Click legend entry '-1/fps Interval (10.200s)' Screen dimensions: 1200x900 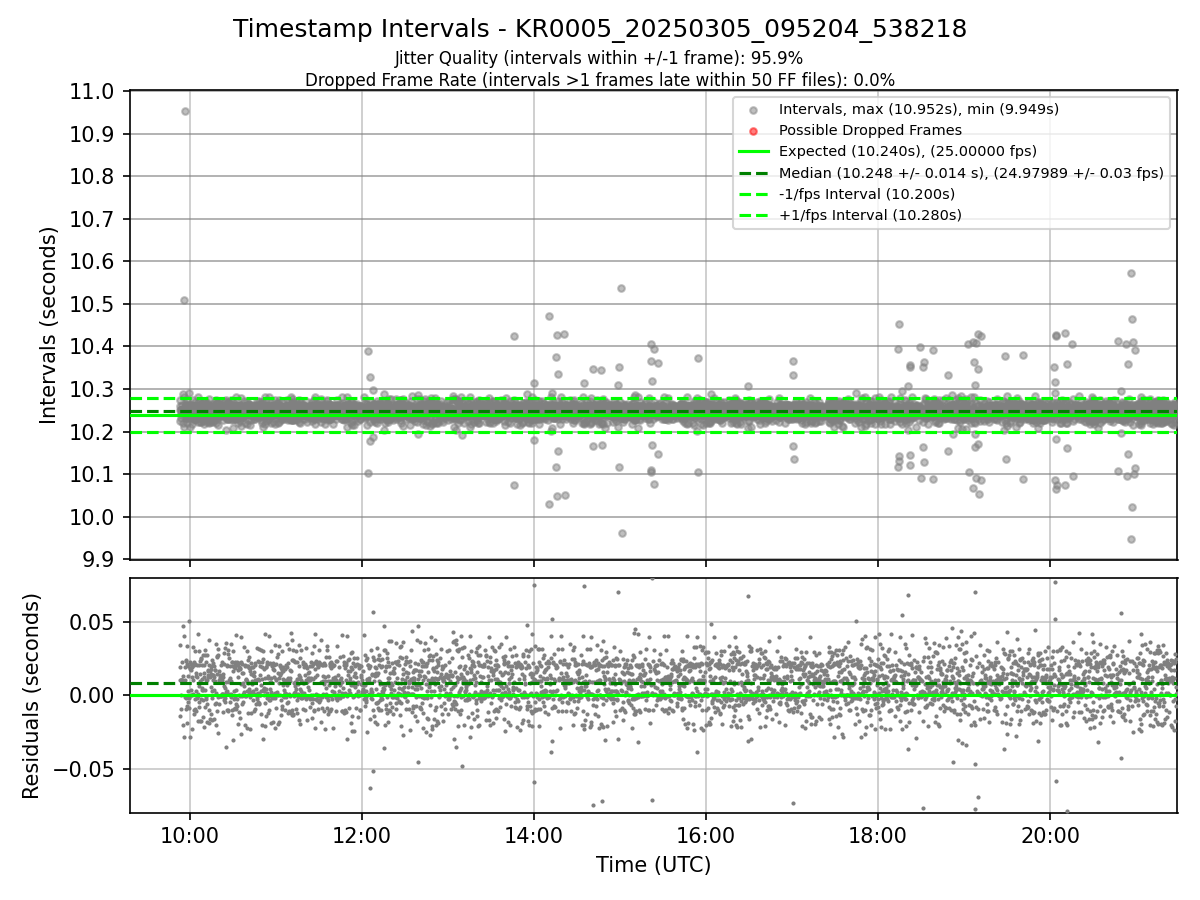tap(866, 194)
